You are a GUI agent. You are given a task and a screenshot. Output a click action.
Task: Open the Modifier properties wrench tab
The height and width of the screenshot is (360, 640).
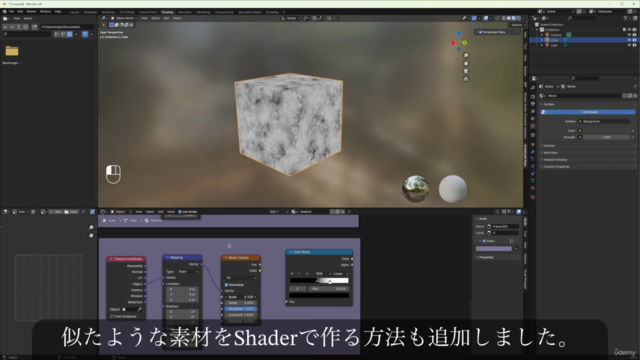pyautogui.click(x=533, y=152)
